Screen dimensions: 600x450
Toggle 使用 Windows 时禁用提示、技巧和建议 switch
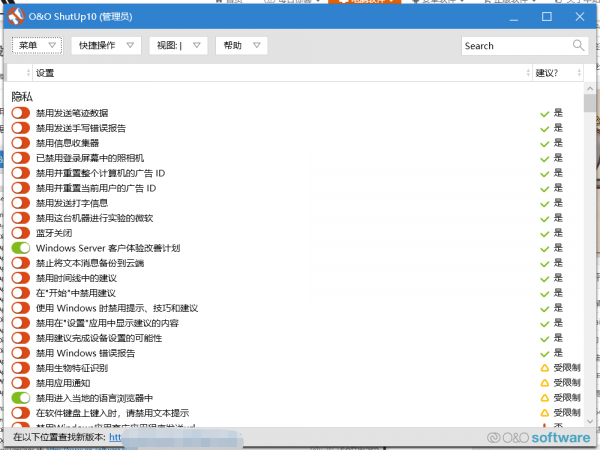pyautogui.click(x=21, y=308)
